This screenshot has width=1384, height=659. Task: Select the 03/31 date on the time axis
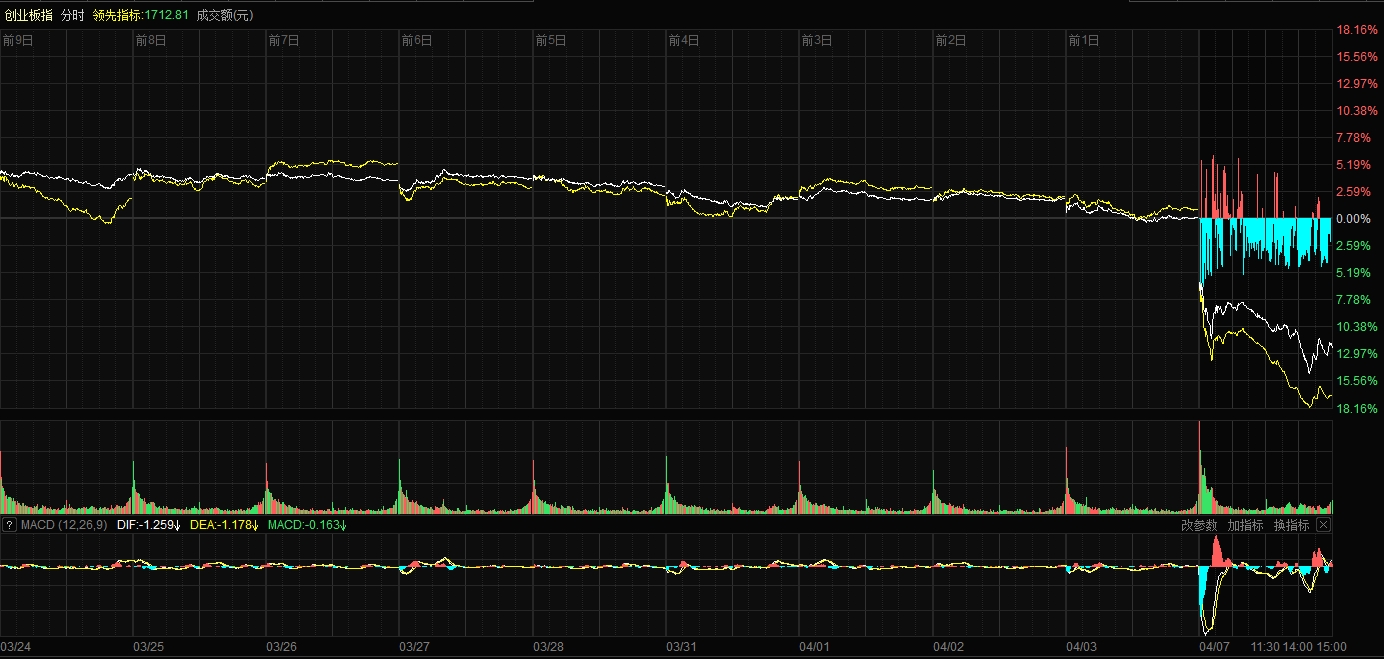coord(682,647)
